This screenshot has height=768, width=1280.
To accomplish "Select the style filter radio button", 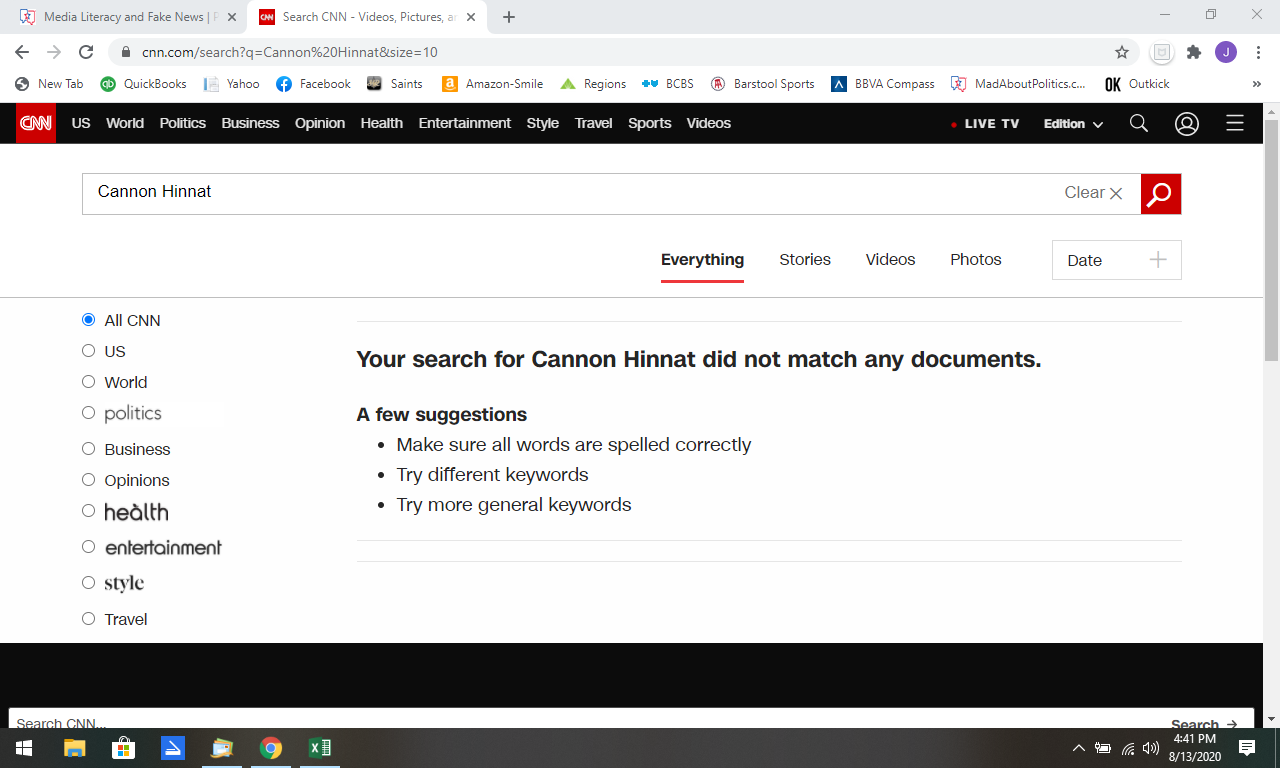I will pos(88,583).
